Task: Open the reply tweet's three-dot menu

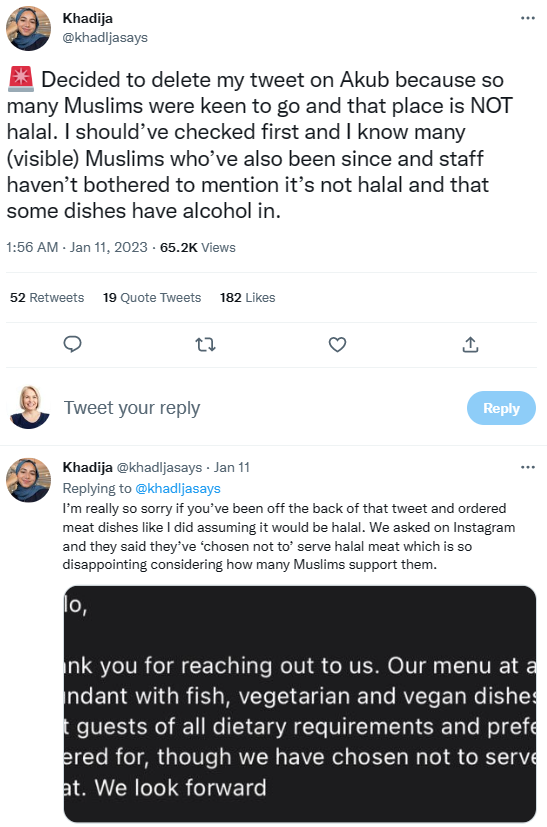Action: coord(527,467)
